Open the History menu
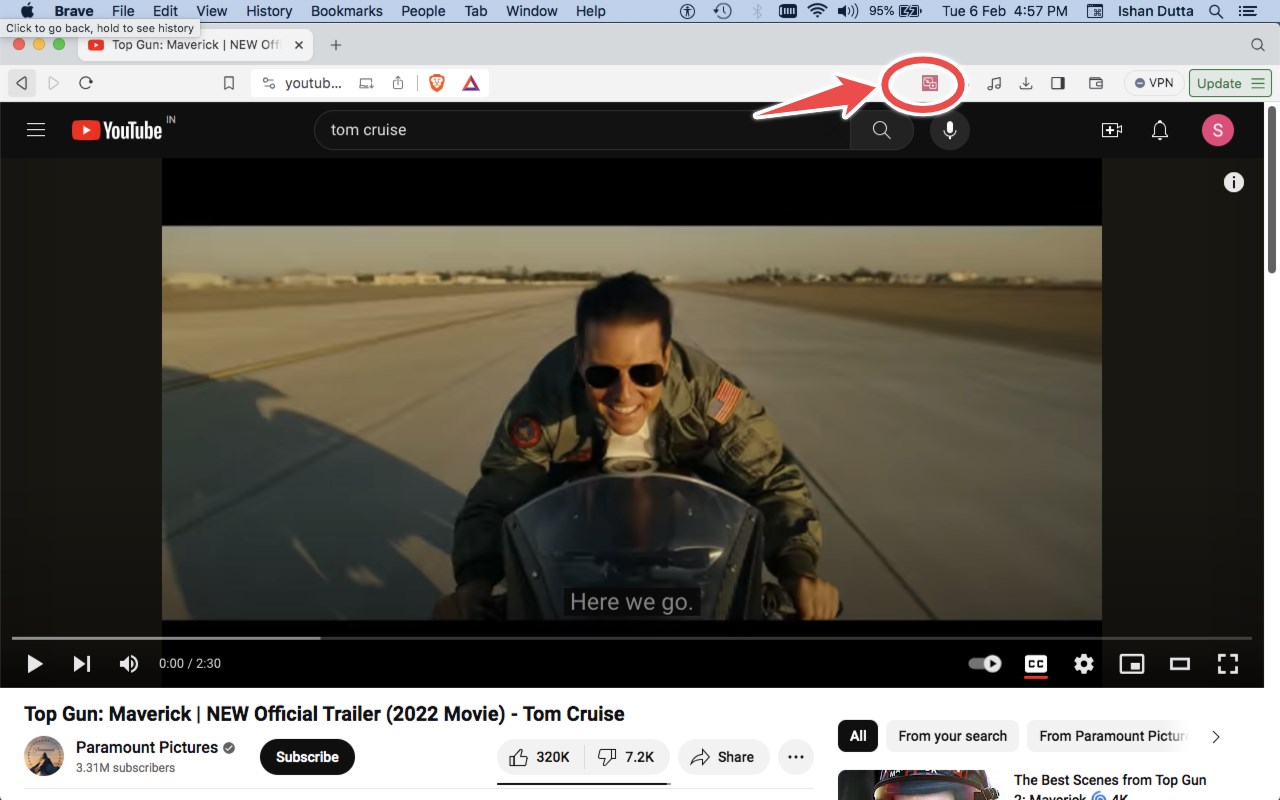Screen dimensions: 1280x800 [269, 11]
